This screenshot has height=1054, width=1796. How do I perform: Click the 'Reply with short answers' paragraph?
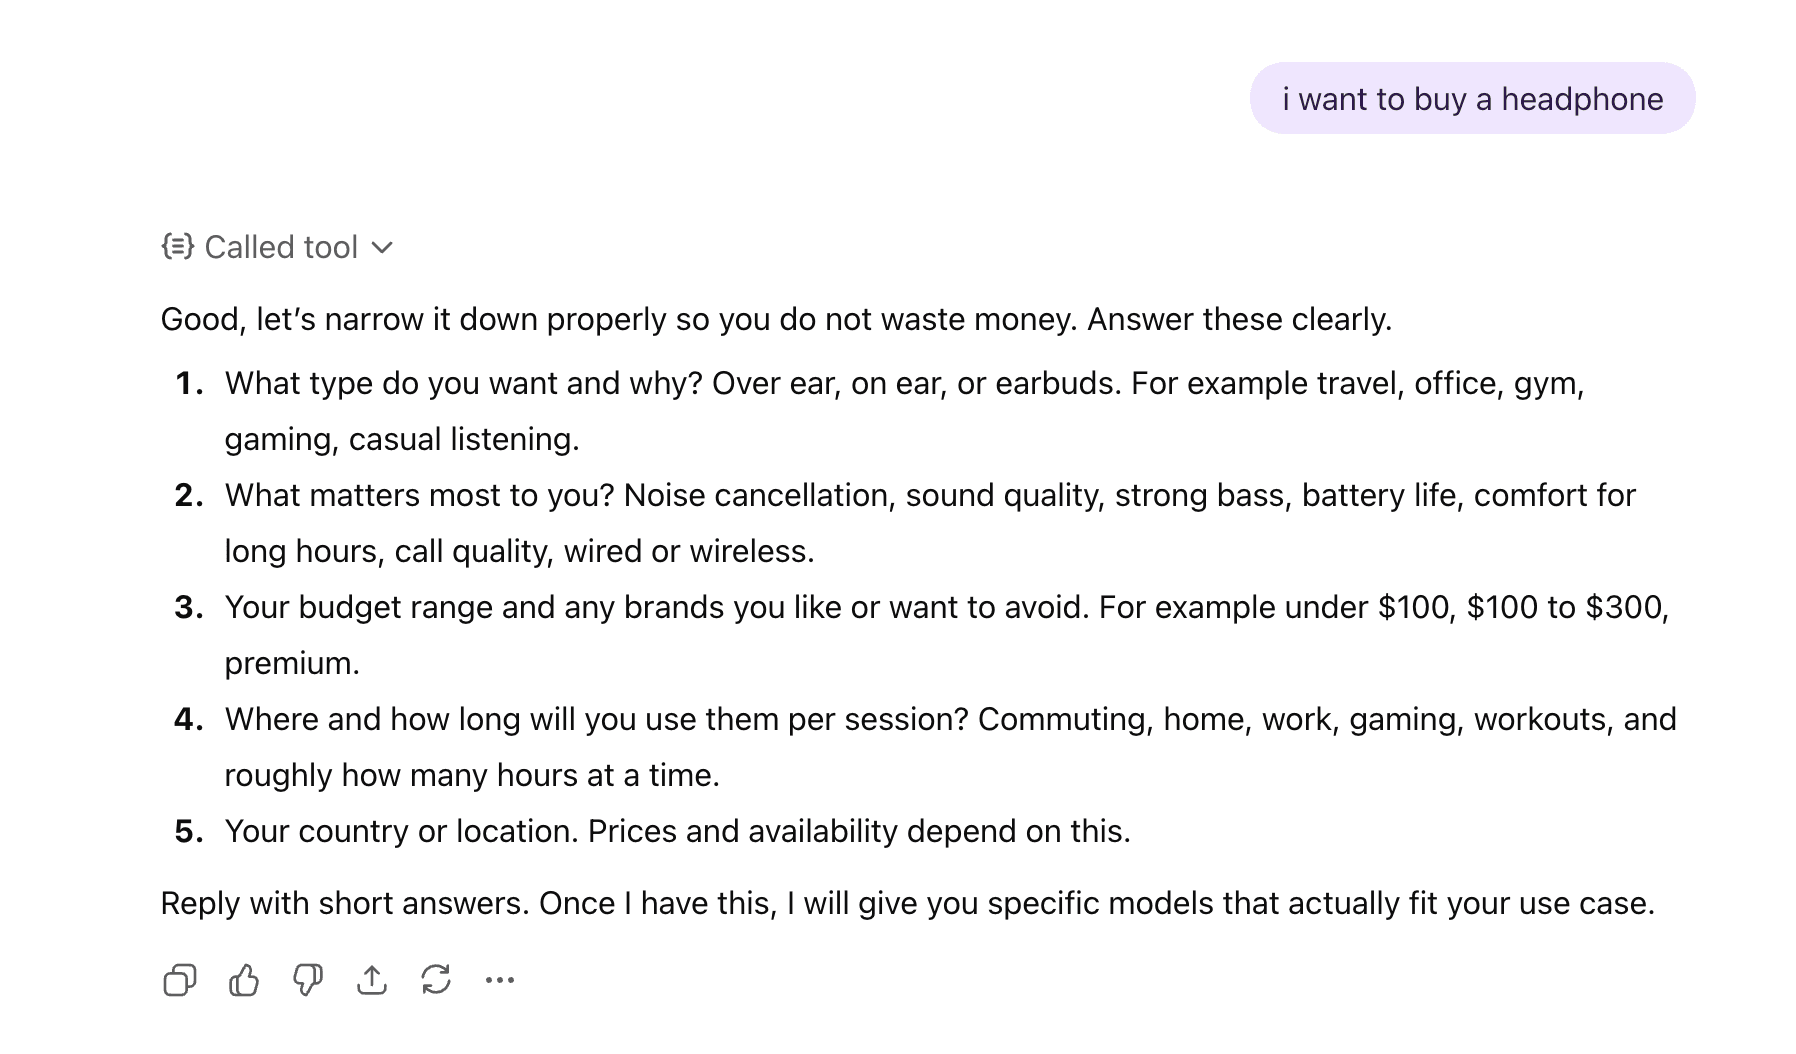907,903
